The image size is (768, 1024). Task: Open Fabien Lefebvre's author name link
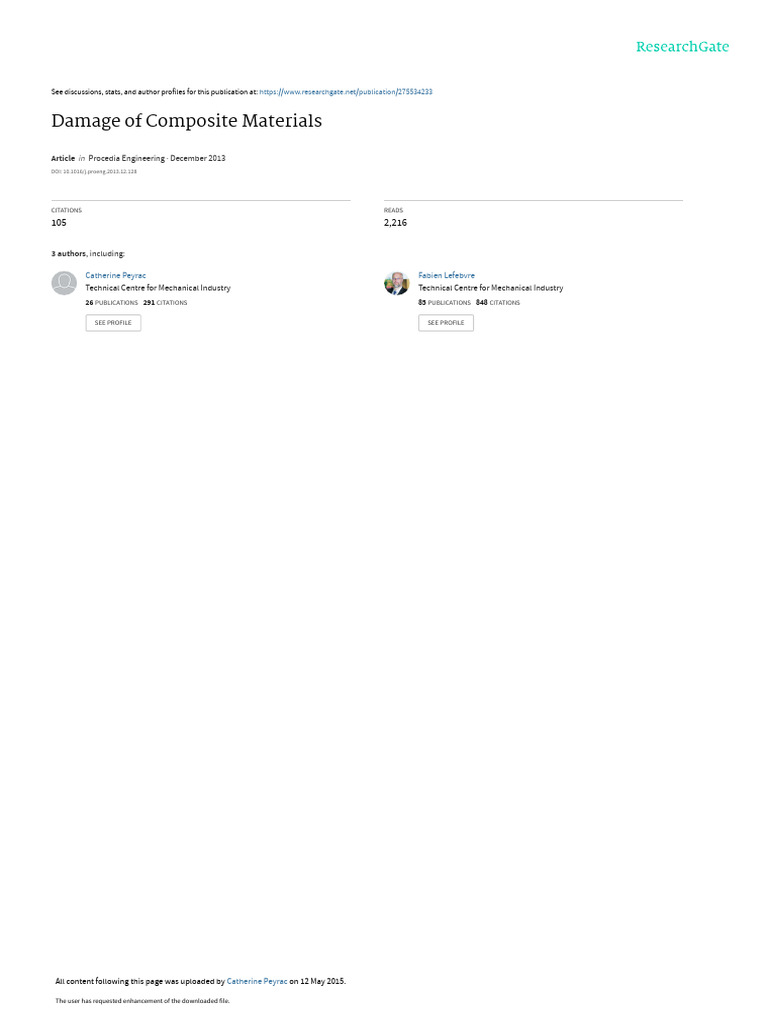tap(447, 276)
